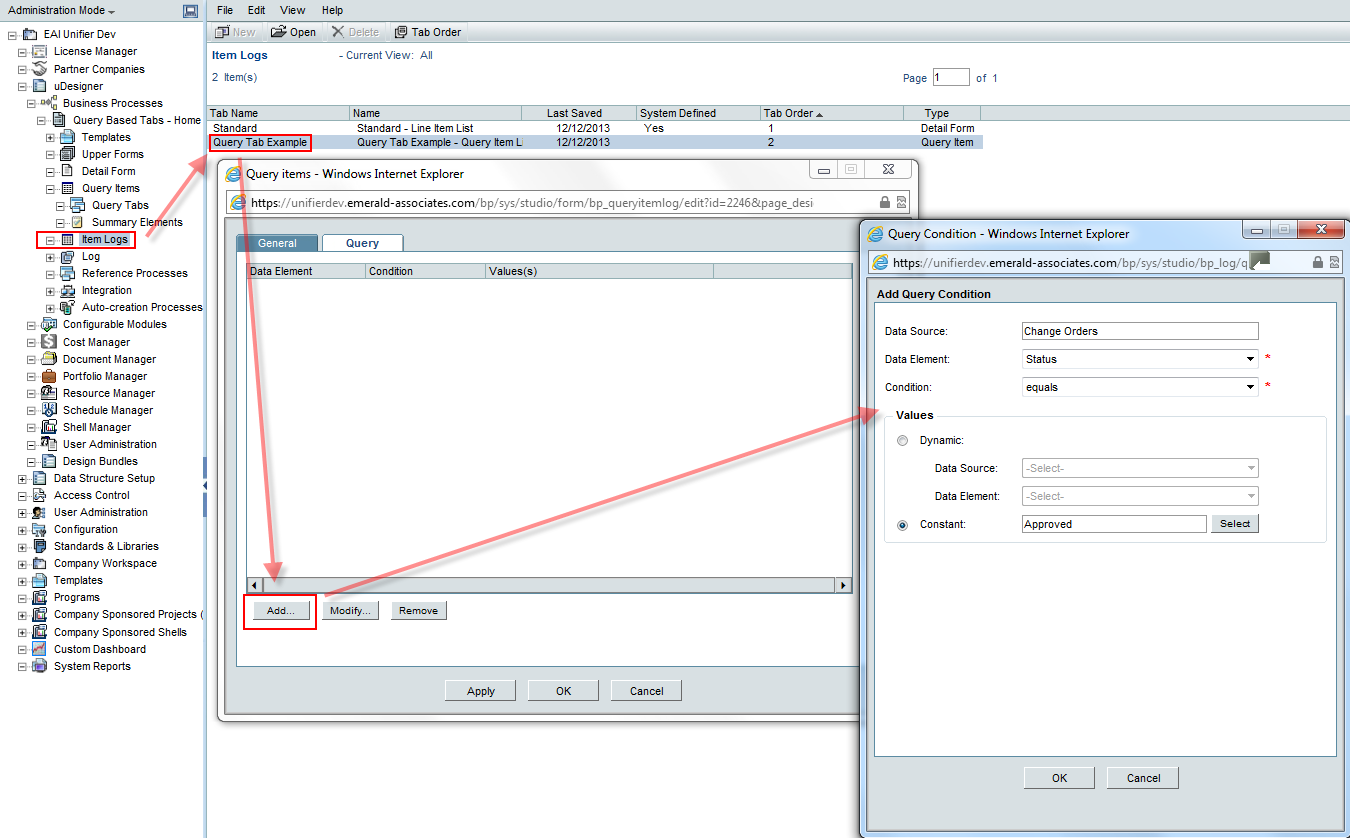Open the Data Element Status dropdown

[x=1250, y=359]
